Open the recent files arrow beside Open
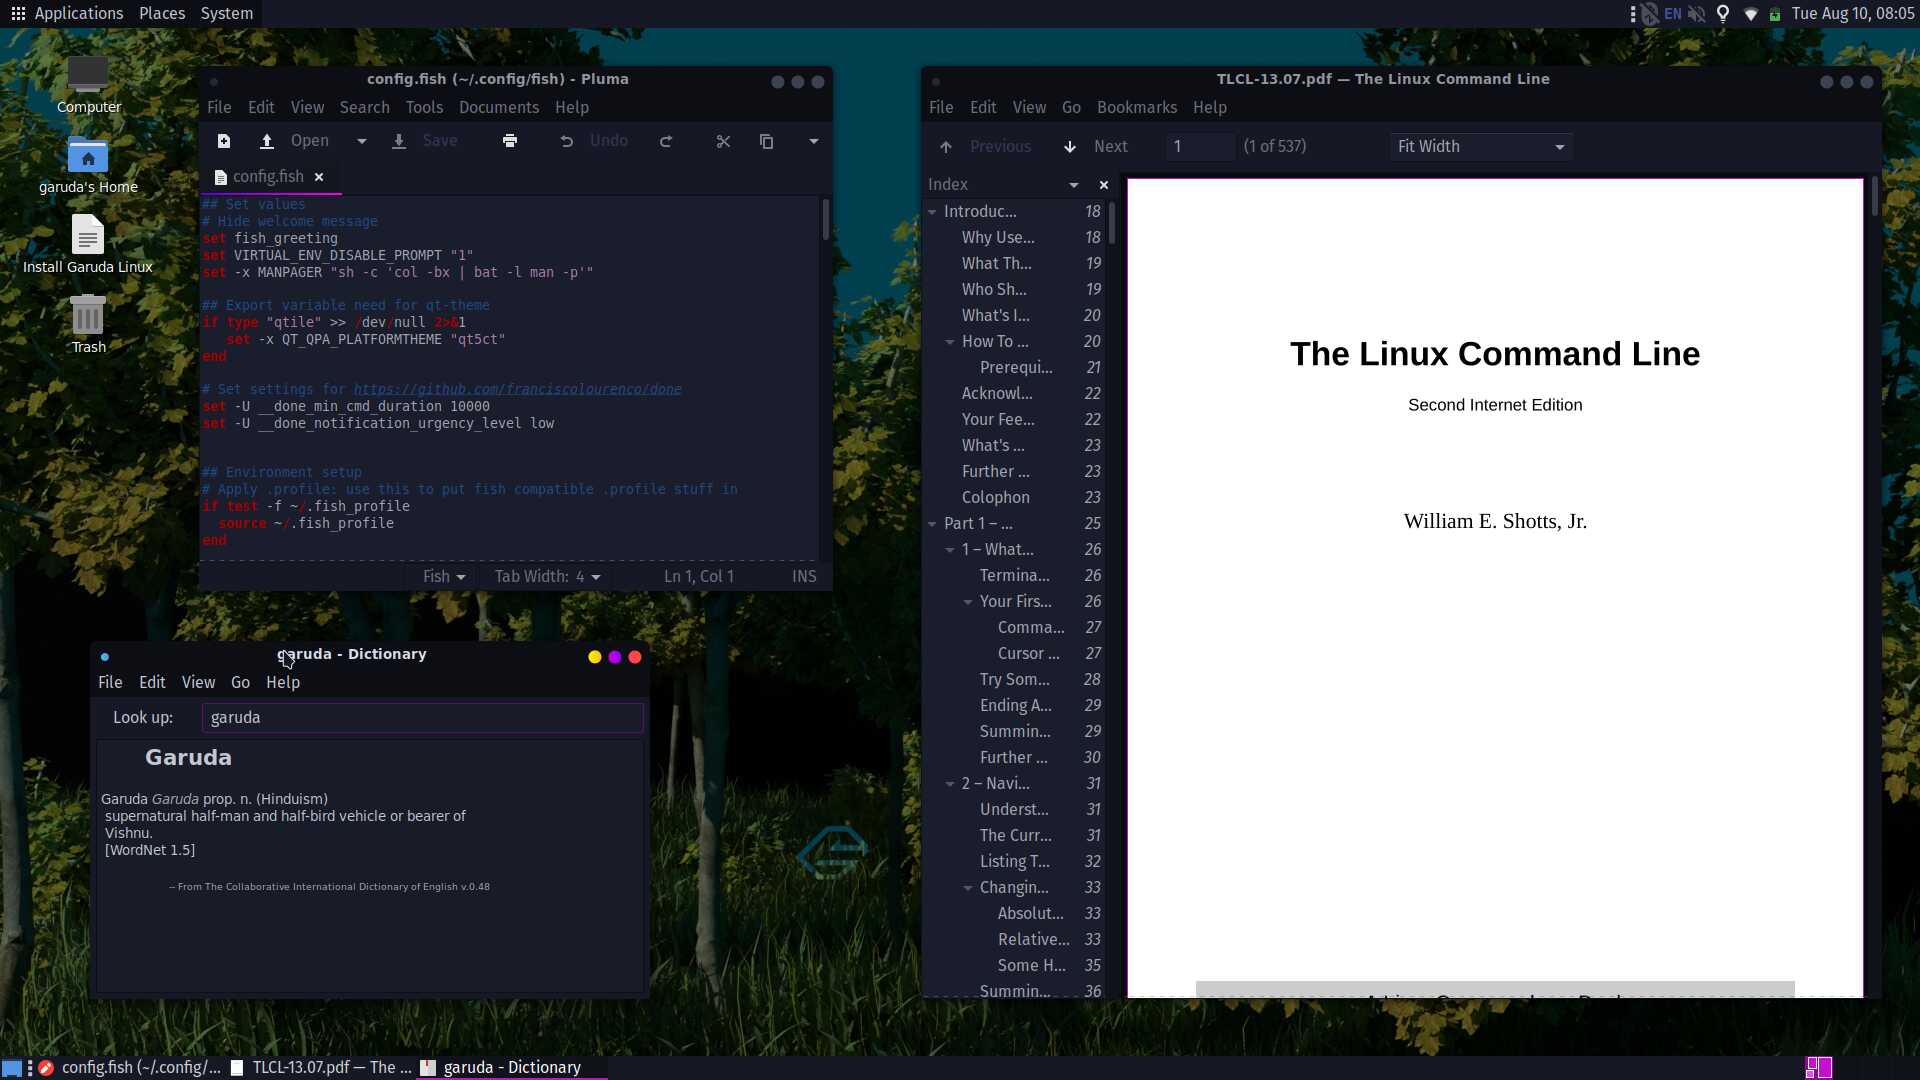 pyautogui.click(x=362, y=141)
